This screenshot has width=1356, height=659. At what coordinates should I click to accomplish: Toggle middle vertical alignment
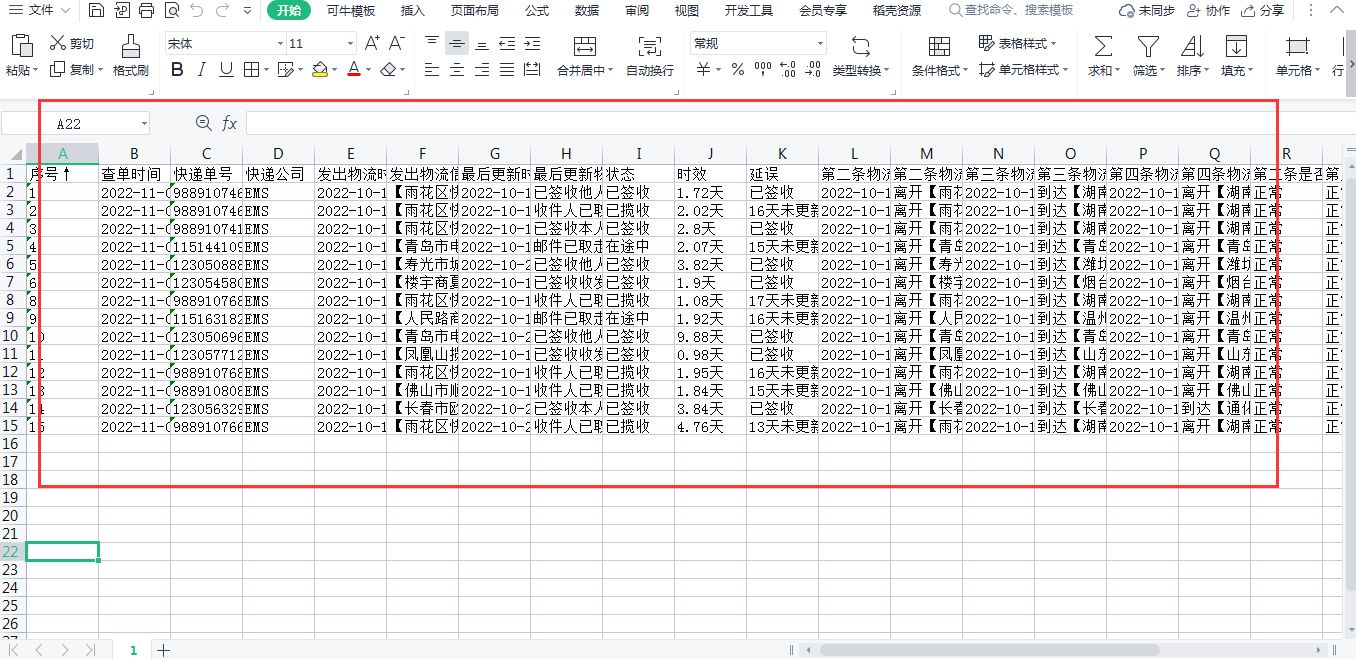[x=457, y=43]
